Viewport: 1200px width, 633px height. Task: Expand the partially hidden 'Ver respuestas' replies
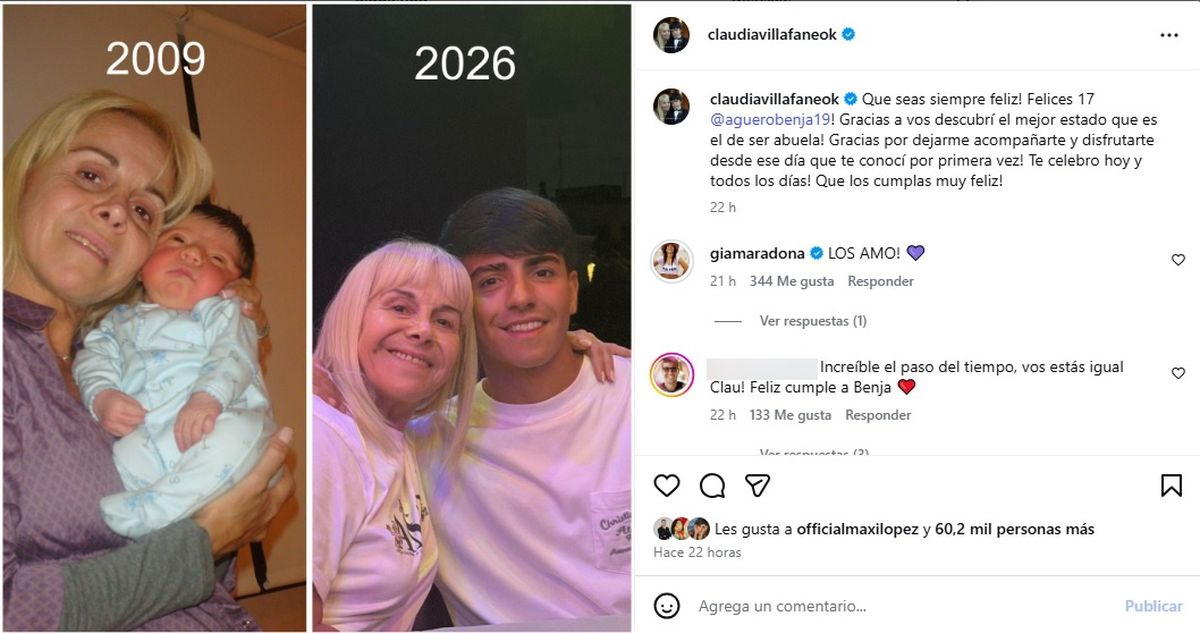812,453
